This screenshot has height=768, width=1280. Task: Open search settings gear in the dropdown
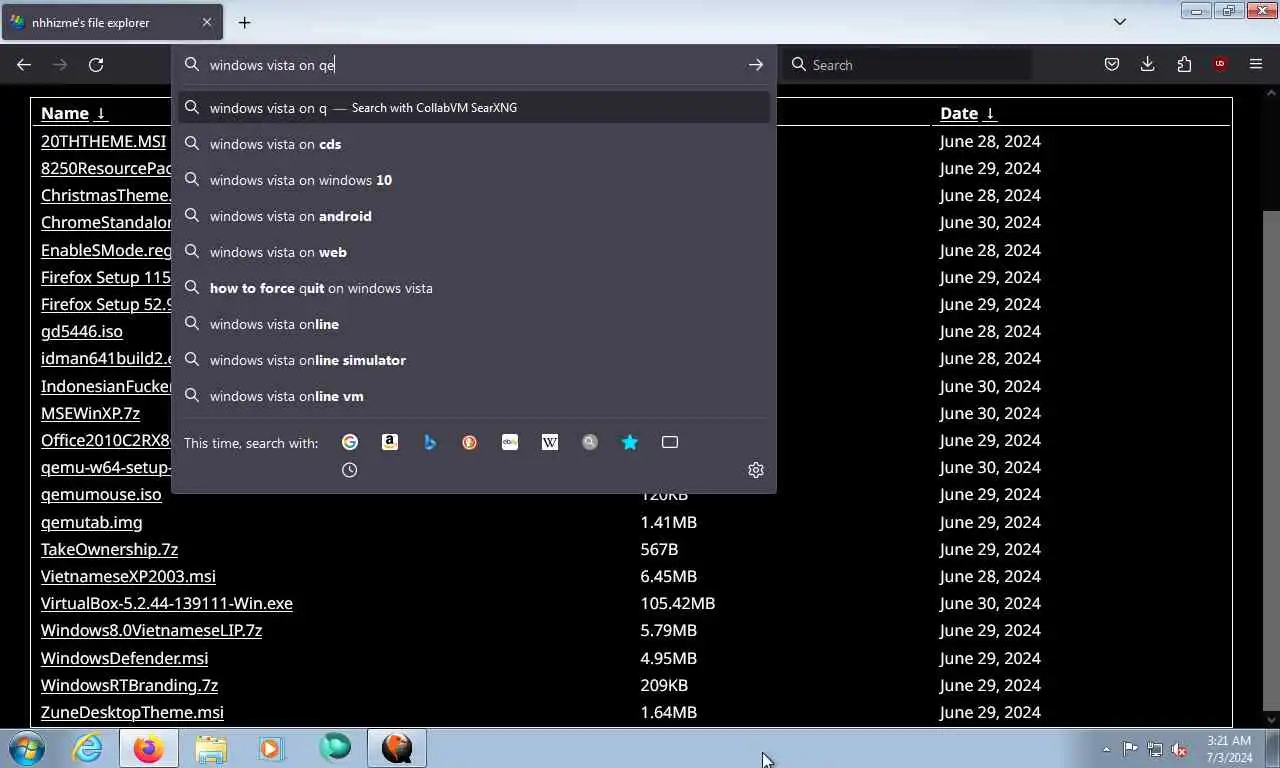756,470
